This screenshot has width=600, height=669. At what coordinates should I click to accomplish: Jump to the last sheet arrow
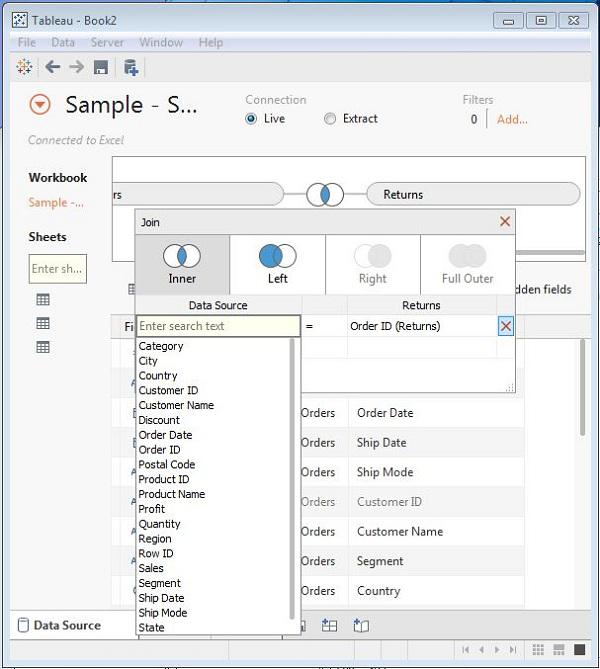pyautogui.click(x=513, y=649)
